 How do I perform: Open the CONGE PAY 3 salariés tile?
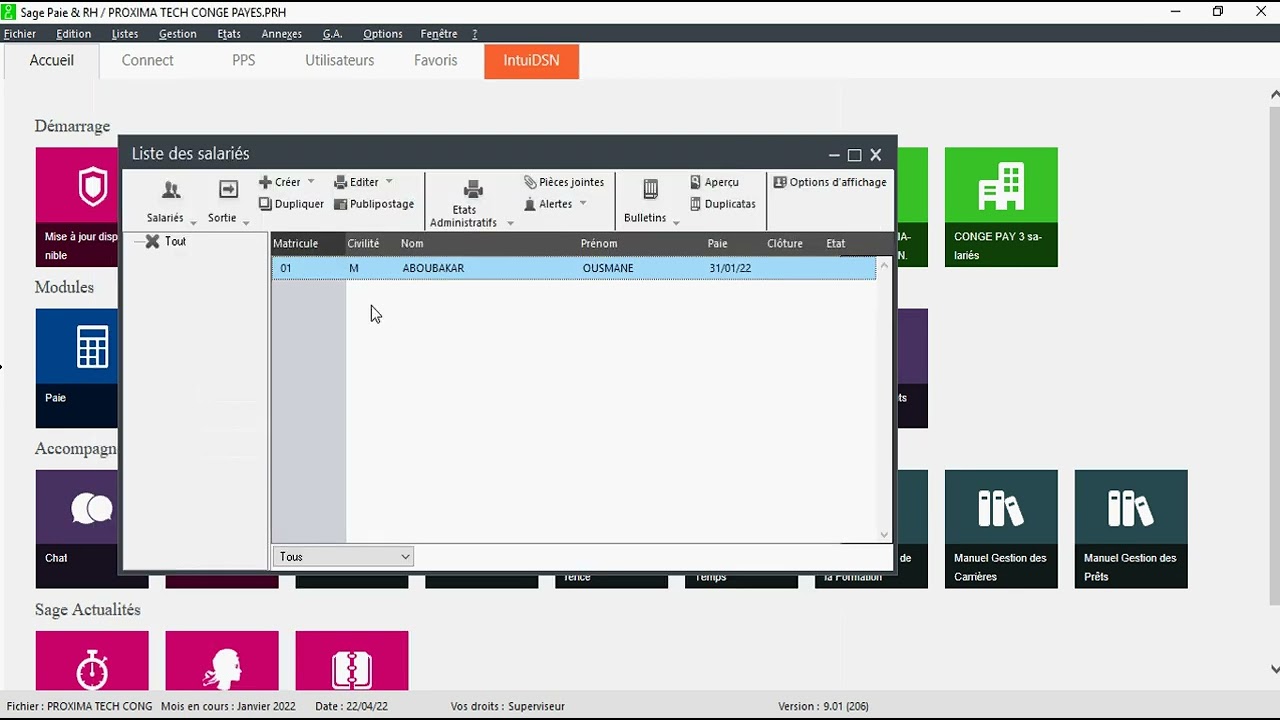click(x=1001, y=207)
